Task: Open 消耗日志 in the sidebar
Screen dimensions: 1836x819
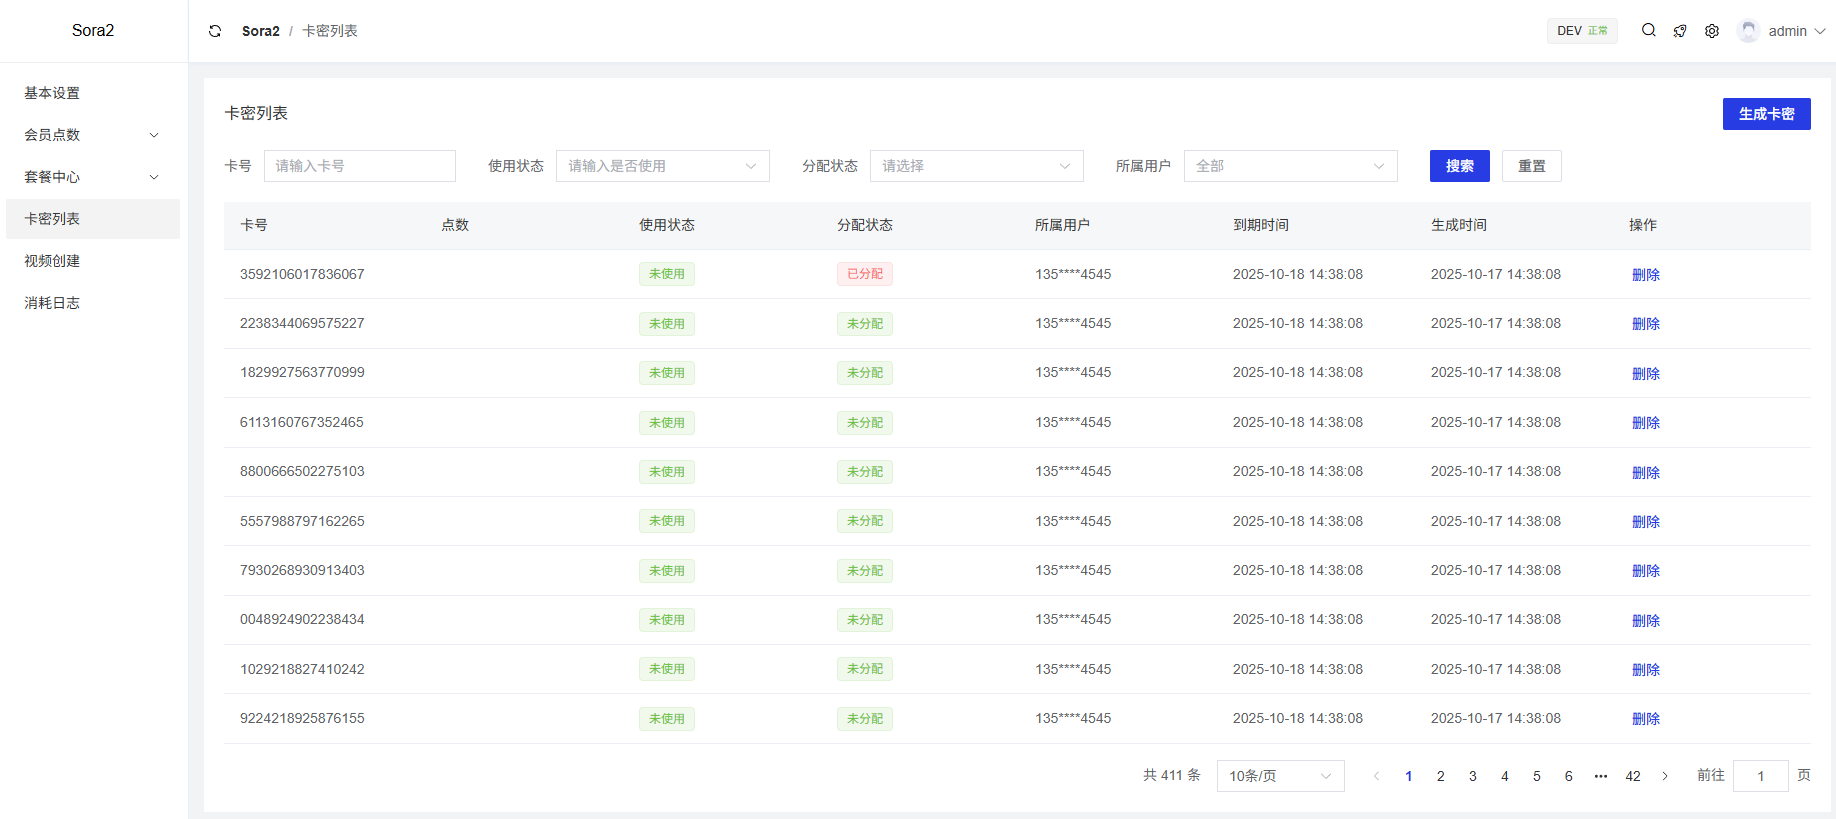Action: click(x=52, y=303)
